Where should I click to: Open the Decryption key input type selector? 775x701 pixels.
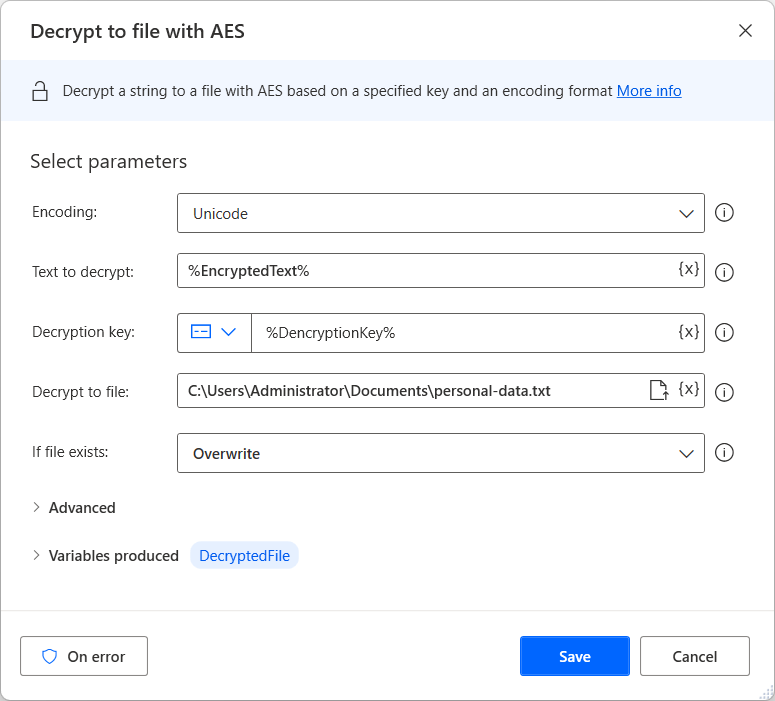[214, 332]
